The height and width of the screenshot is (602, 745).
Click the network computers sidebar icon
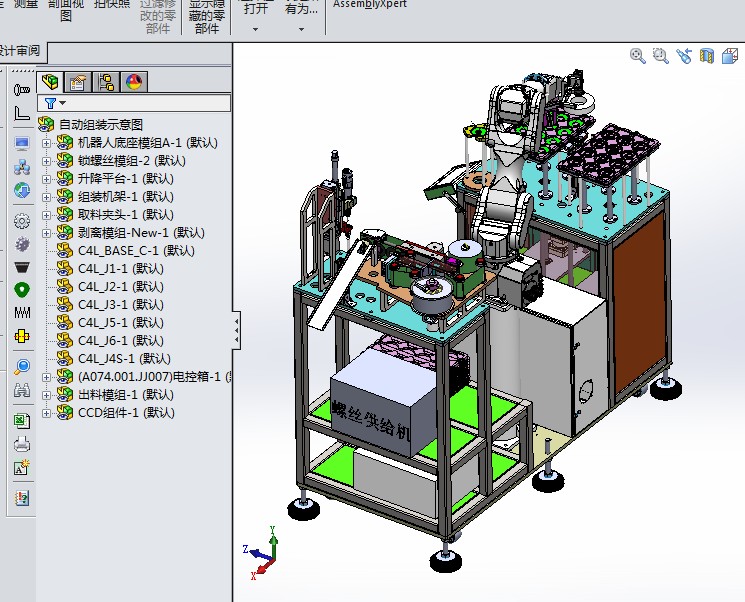click(22, 167)
